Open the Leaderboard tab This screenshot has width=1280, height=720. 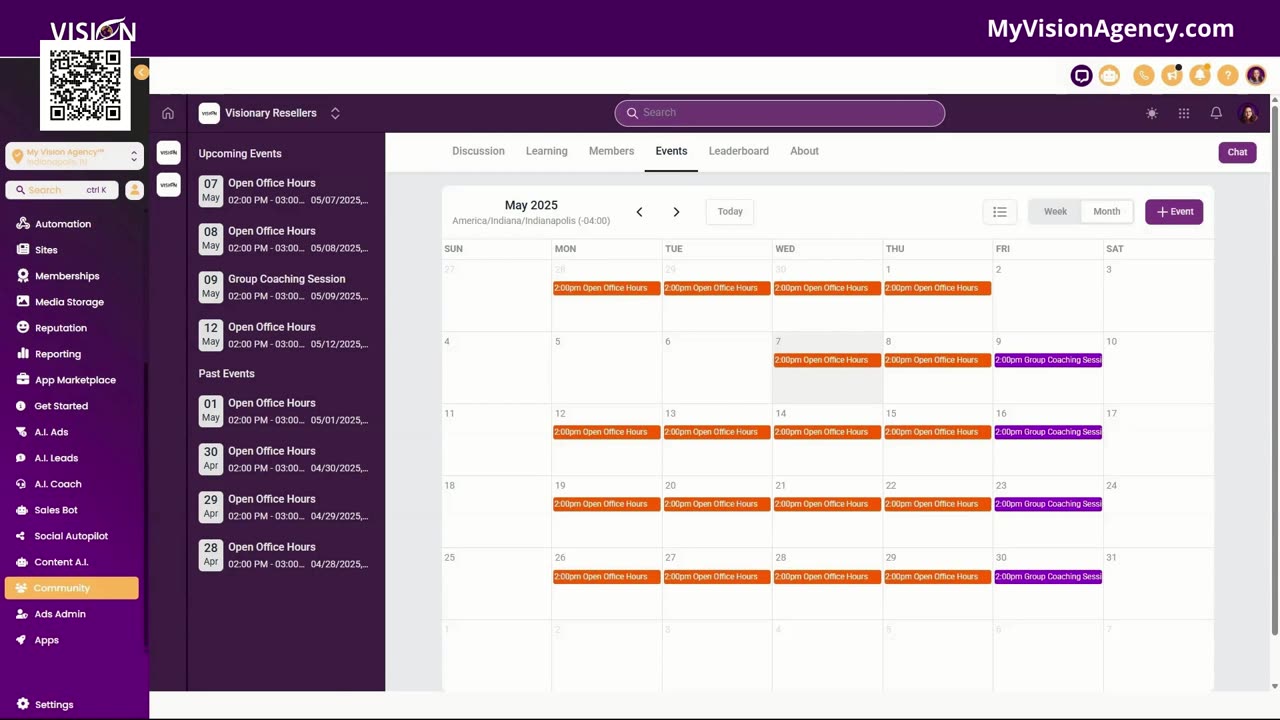click(739, 151)
